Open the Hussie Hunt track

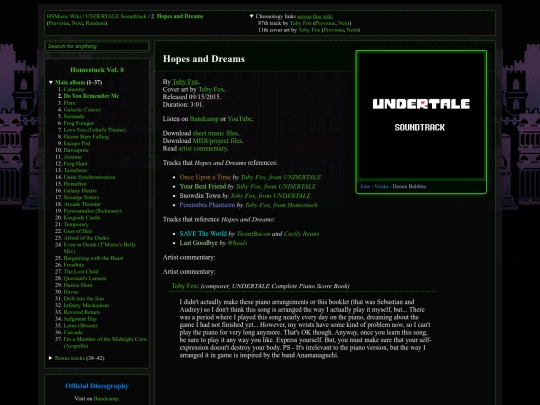click(78, 285)
